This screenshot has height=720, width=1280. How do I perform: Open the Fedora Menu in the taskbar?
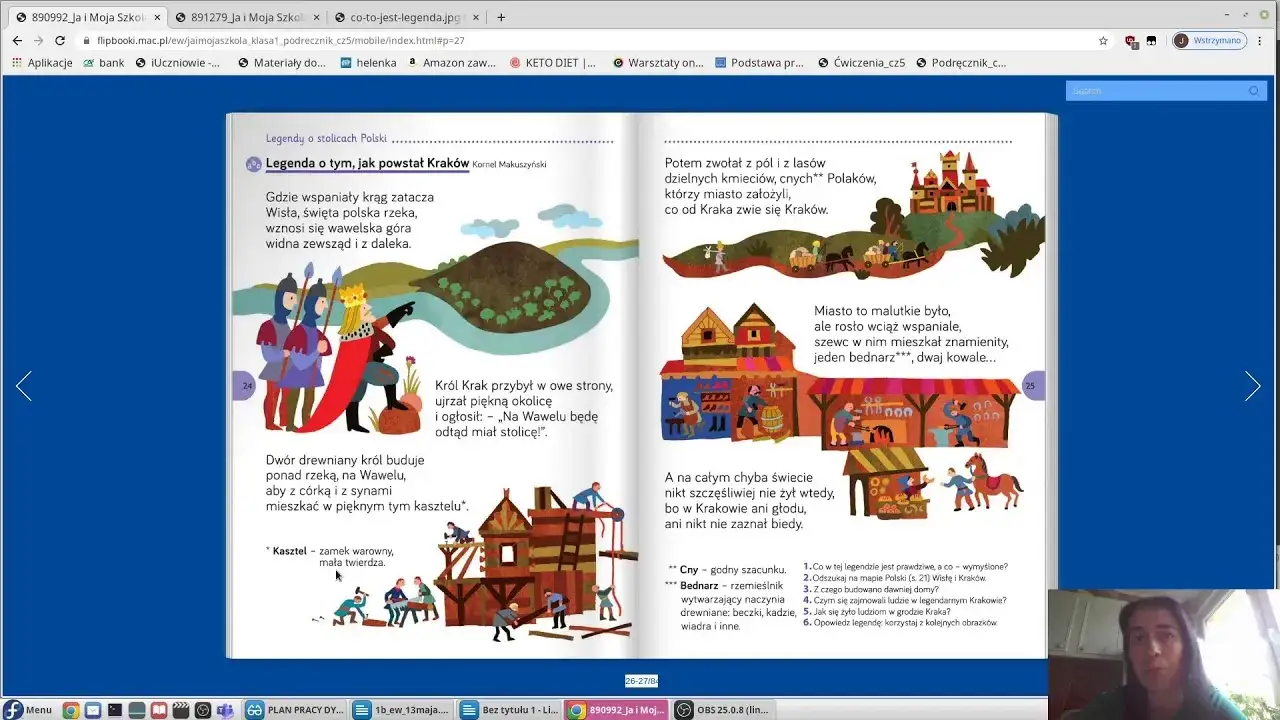[x=28, y=710]
